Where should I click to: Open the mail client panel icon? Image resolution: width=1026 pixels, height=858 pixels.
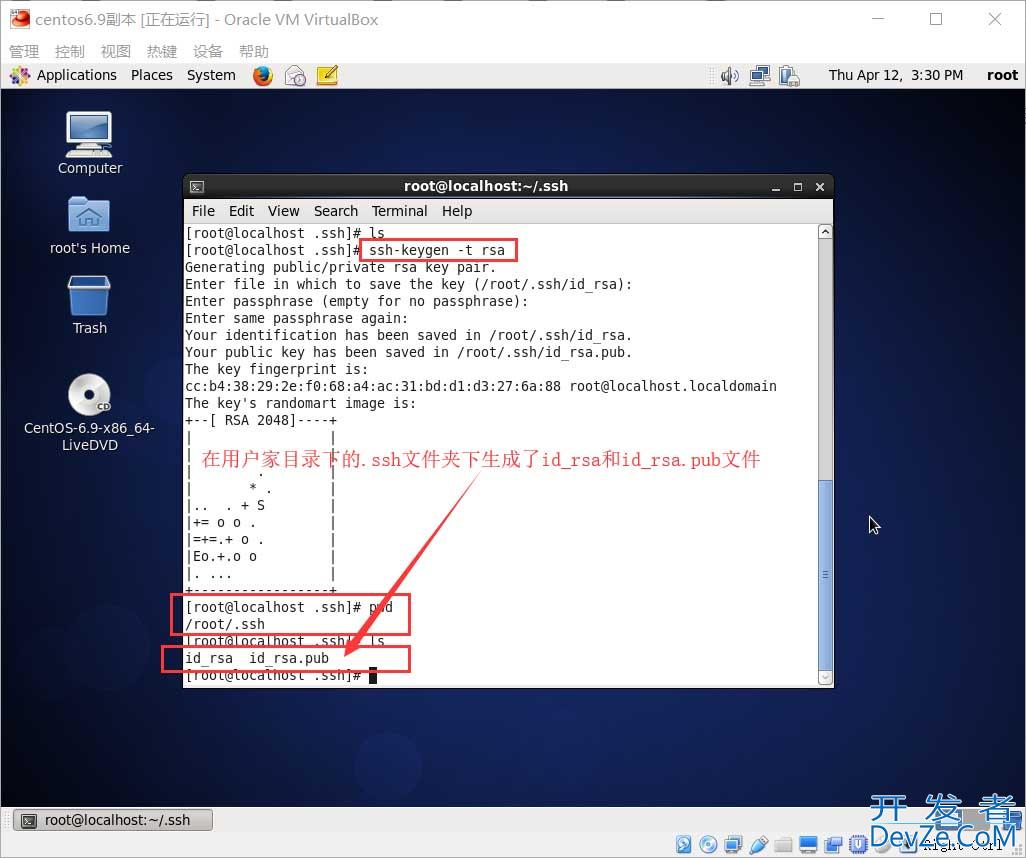point(295,75)
